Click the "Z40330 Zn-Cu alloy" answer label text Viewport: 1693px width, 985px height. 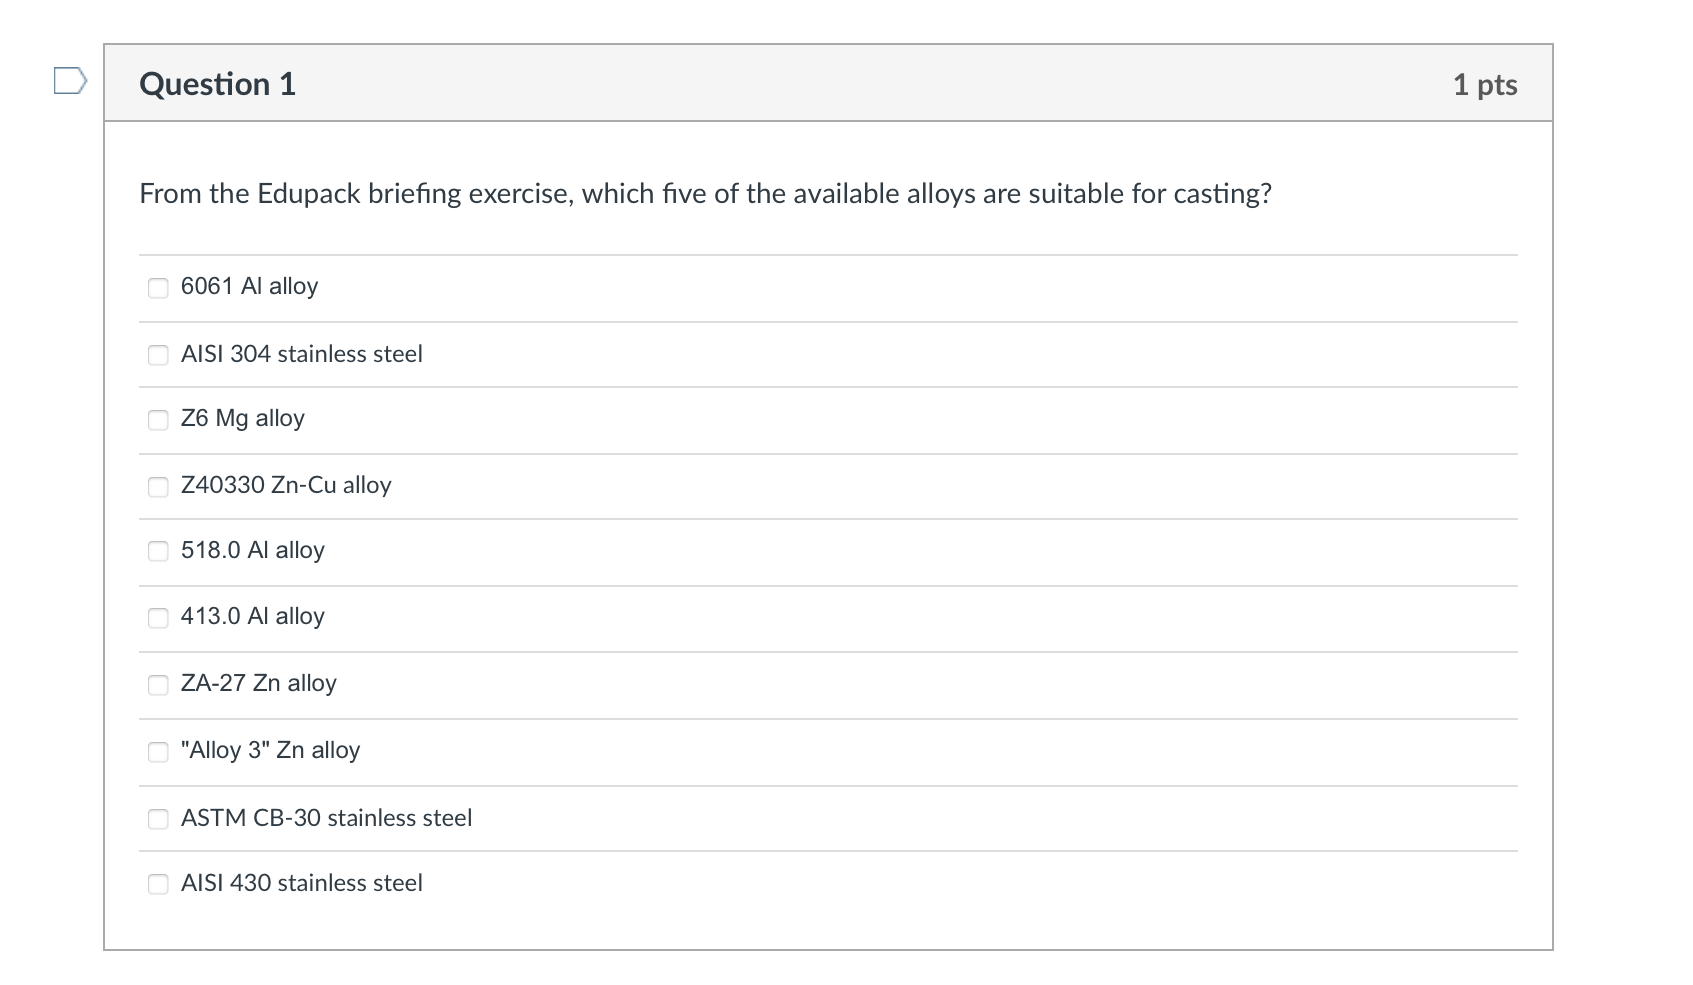pos(286,485)
